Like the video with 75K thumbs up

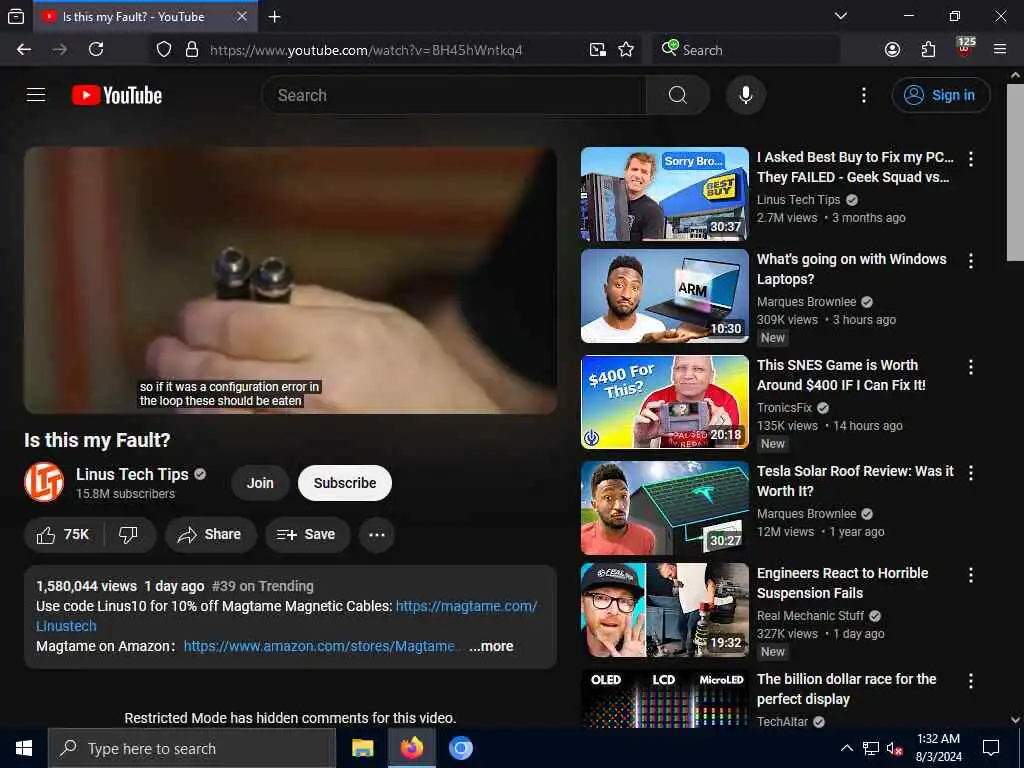63,535
